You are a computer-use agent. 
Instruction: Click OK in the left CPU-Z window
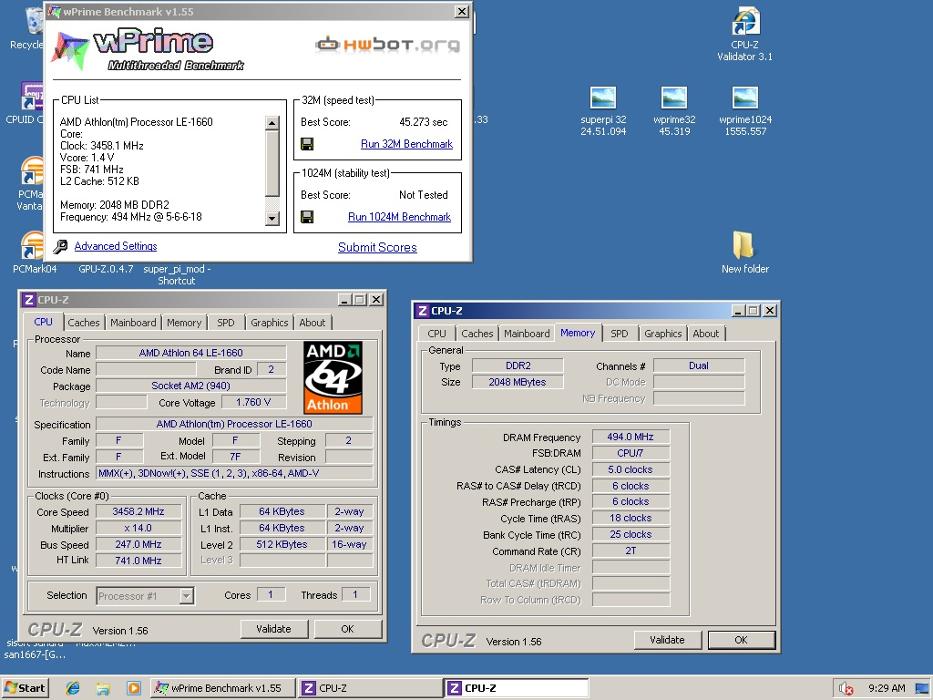tap(347, 629)
